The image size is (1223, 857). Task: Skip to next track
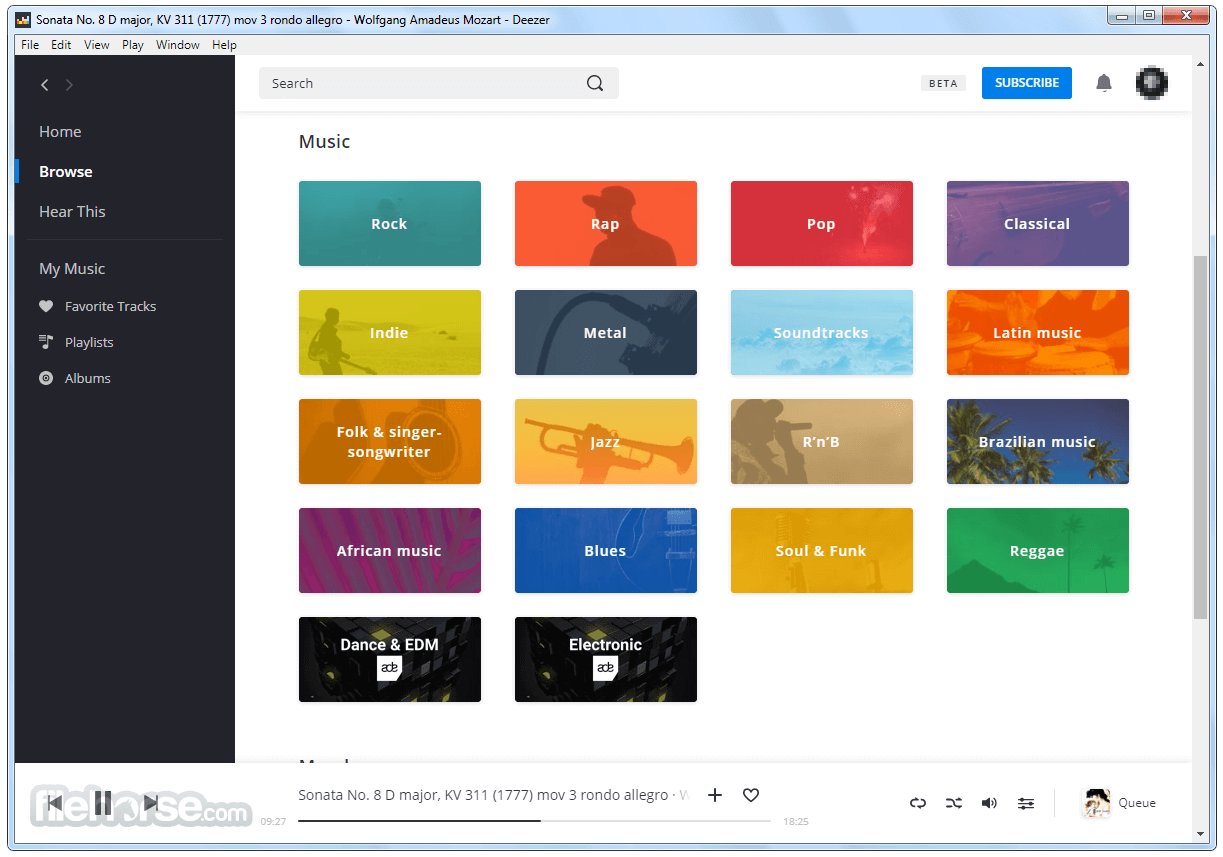click(151, 802)
